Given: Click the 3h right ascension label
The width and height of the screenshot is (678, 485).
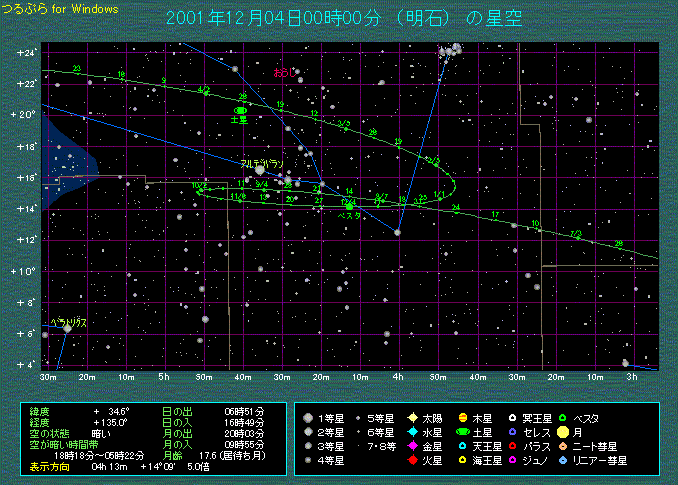Looking at the screenshot, I should coord(632,377).
